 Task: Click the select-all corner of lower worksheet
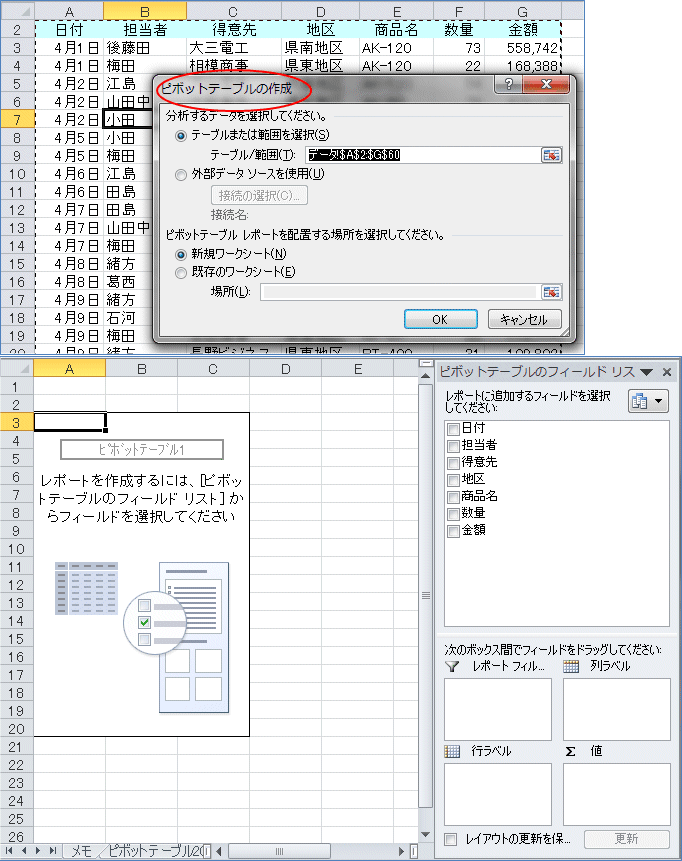(x=17, y=369)
